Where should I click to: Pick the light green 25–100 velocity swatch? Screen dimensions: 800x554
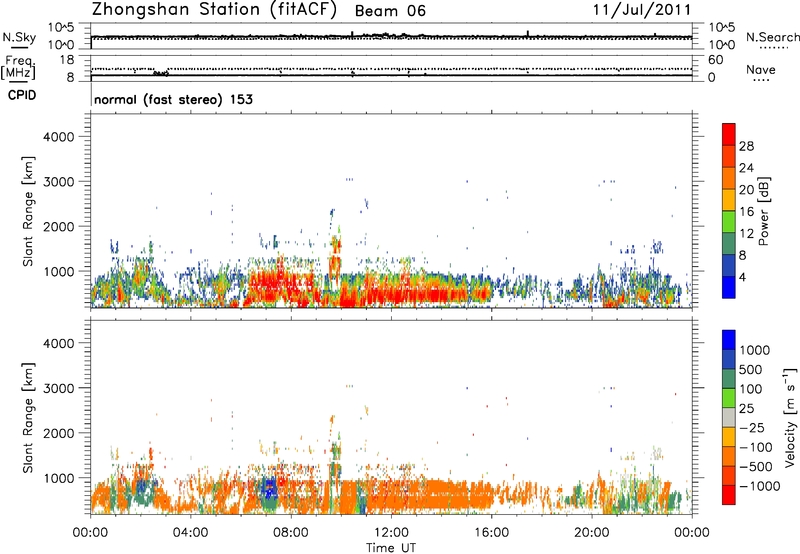click(729, 398)
